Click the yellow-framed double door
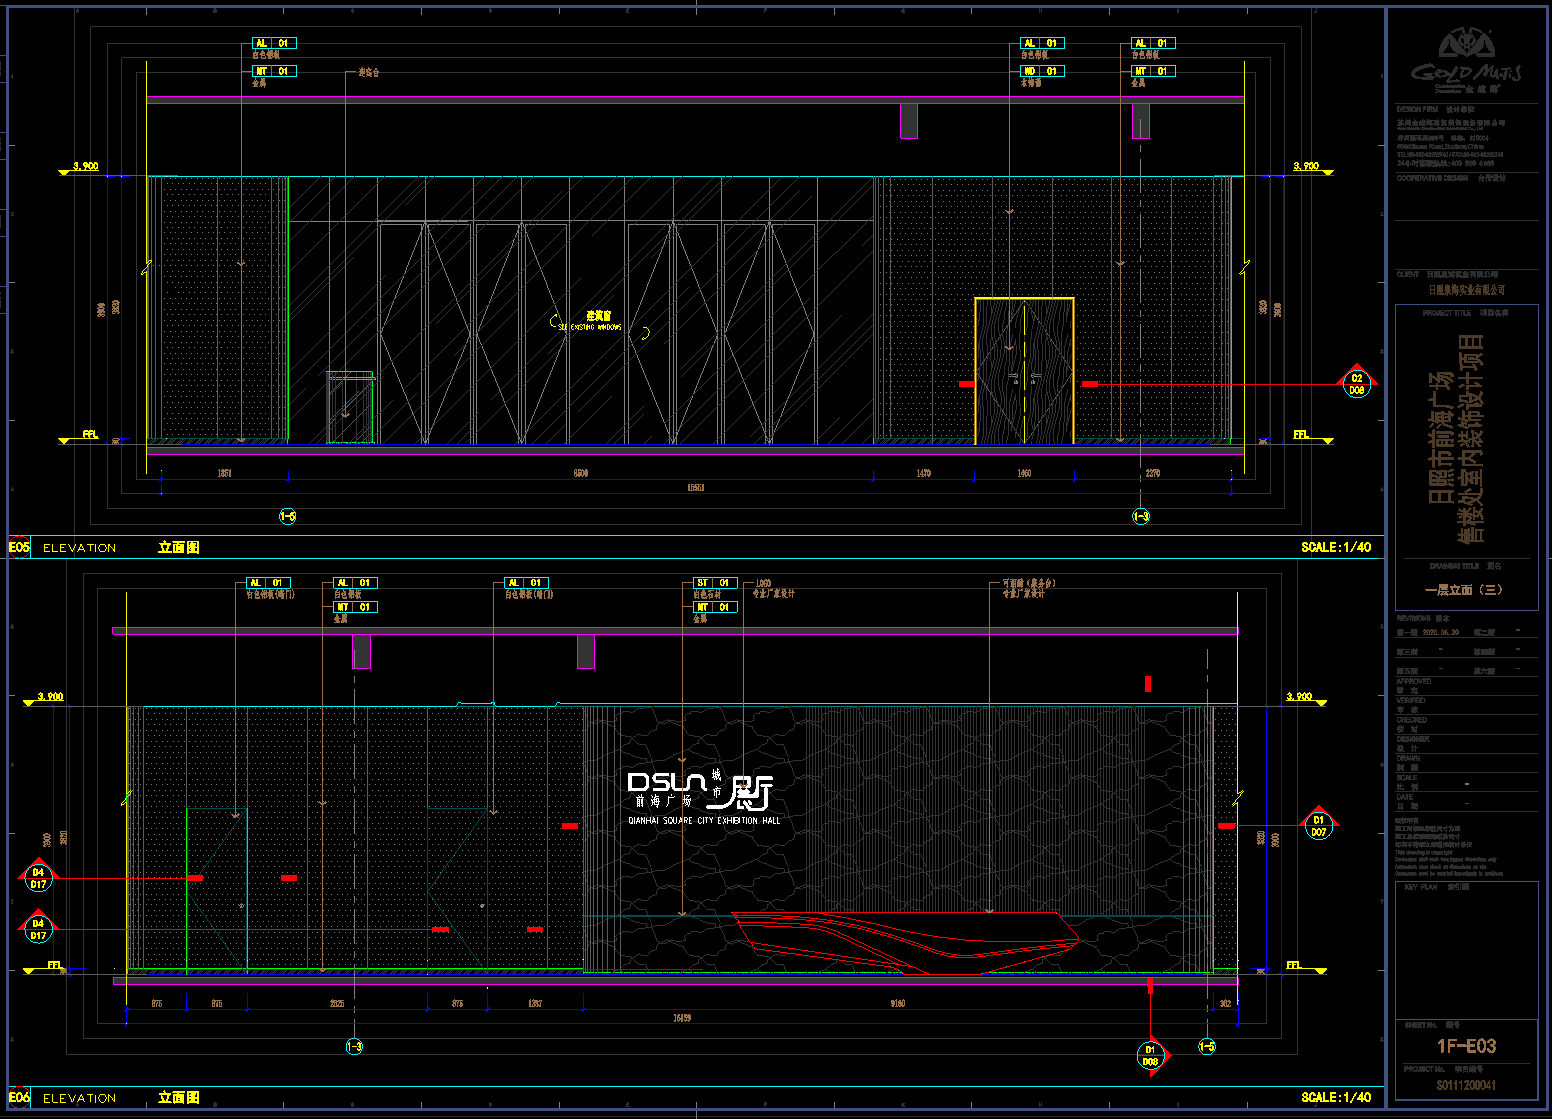 pos(1024,371)
